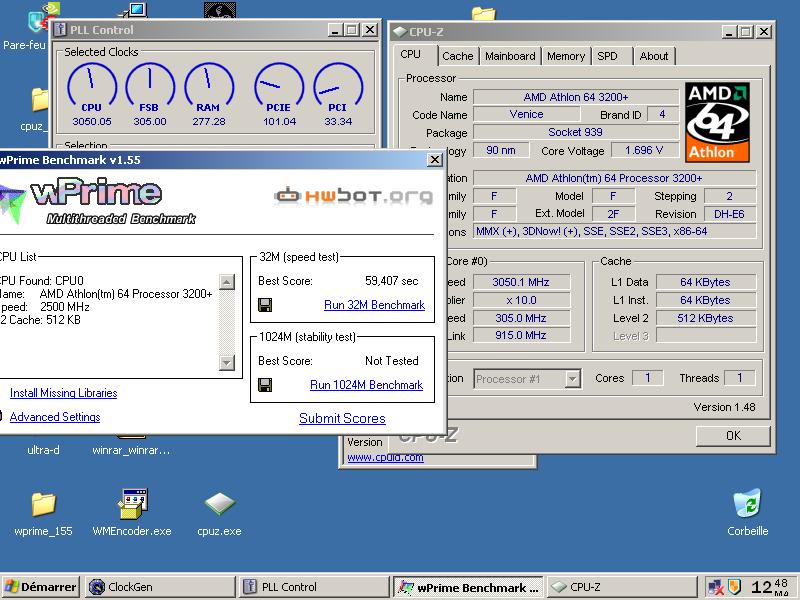The width and height of the screenshot is (800, 600).
Task: Click the processor Name field in CPU-Z
Action: tap(576, 97)
